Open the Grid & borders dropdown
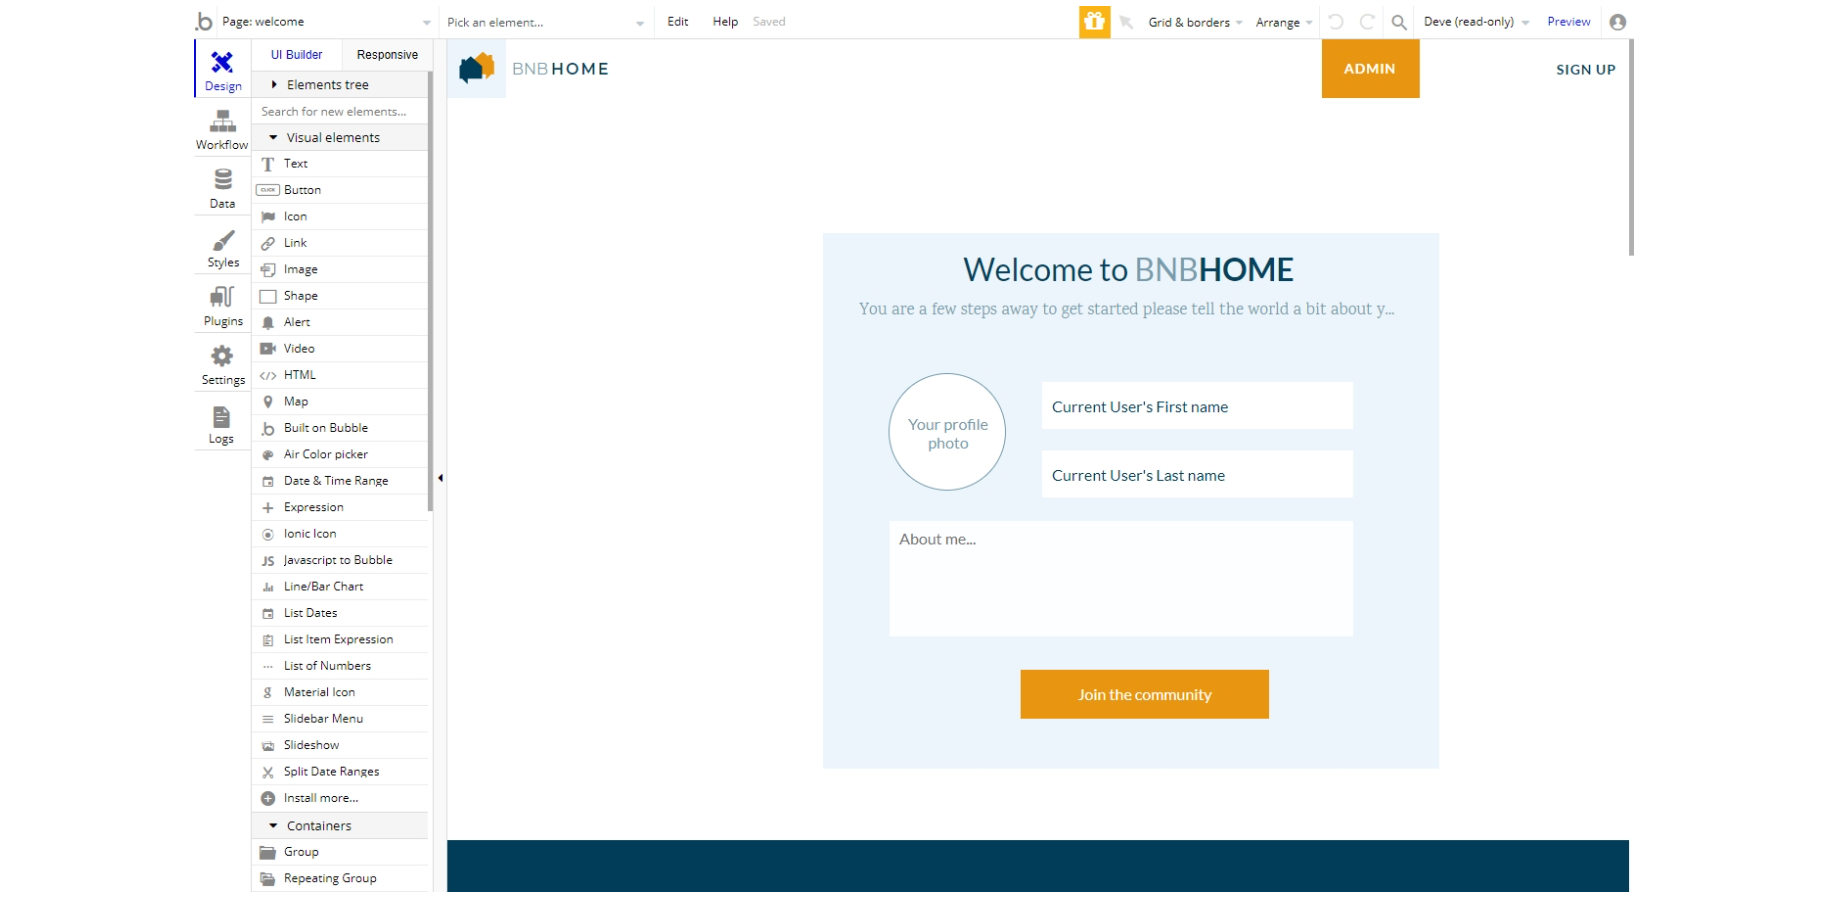Viewport: 1830px width, 900px height. tap(1195, 22)
